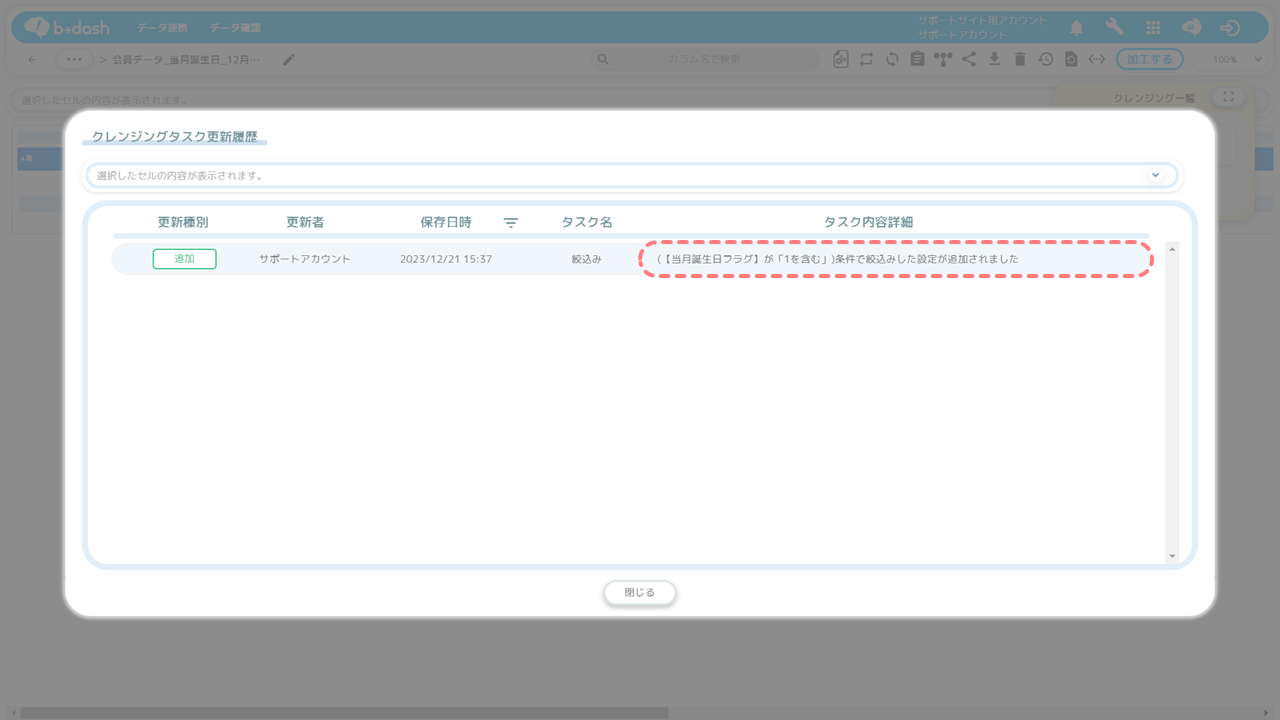Click the circular sync toolbar icon
The width and height of the screenshot is (1280, 720).
tap(892, 59)
